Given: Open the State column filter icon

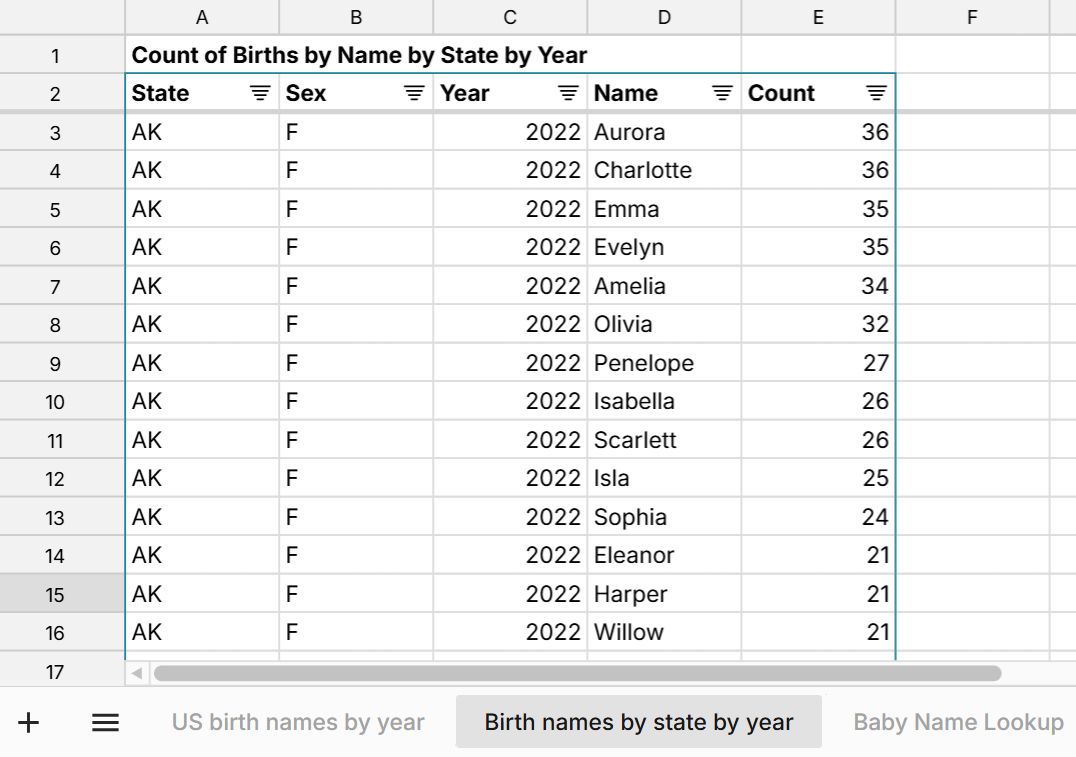Looking at the screenshot, I should point(259,93).
